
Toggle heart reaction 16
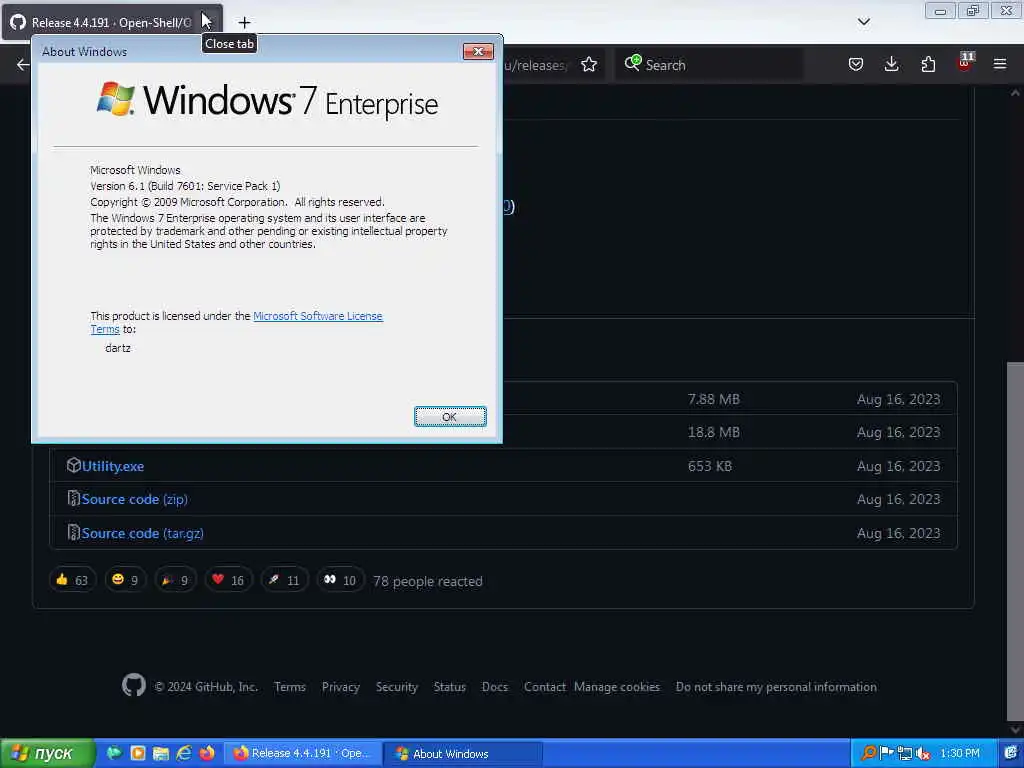pyautogui.click(x=228, y=580)
